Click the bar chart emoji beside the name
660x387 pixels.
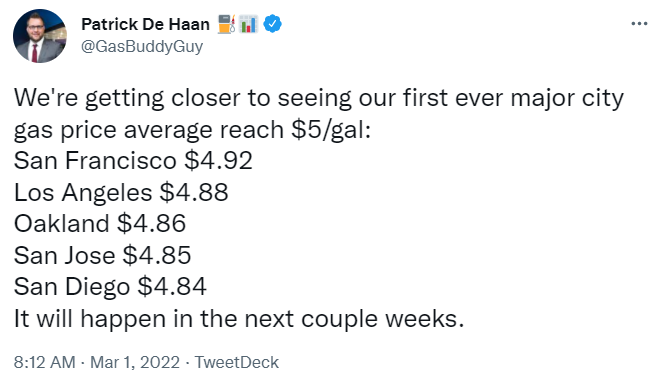tap(248, 24)
